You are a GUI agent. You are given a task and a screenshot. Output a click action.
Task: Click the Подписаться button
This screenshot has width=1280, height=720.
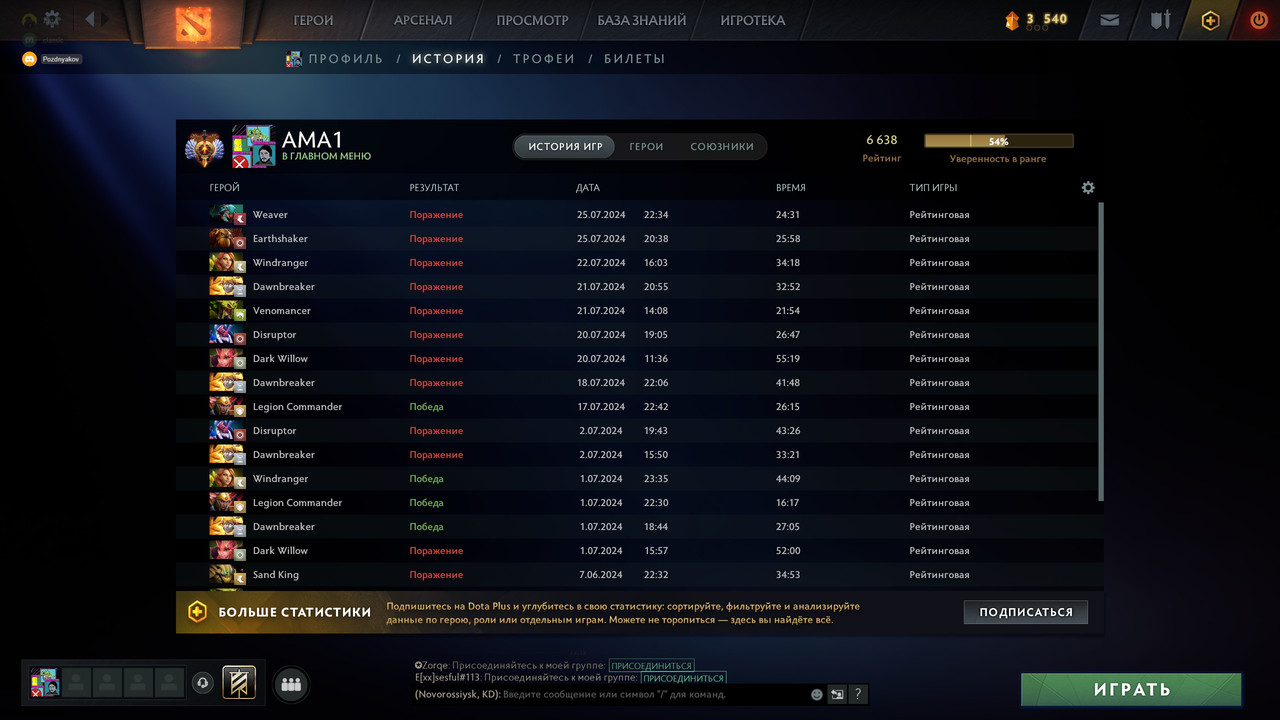coord(1026,612)
